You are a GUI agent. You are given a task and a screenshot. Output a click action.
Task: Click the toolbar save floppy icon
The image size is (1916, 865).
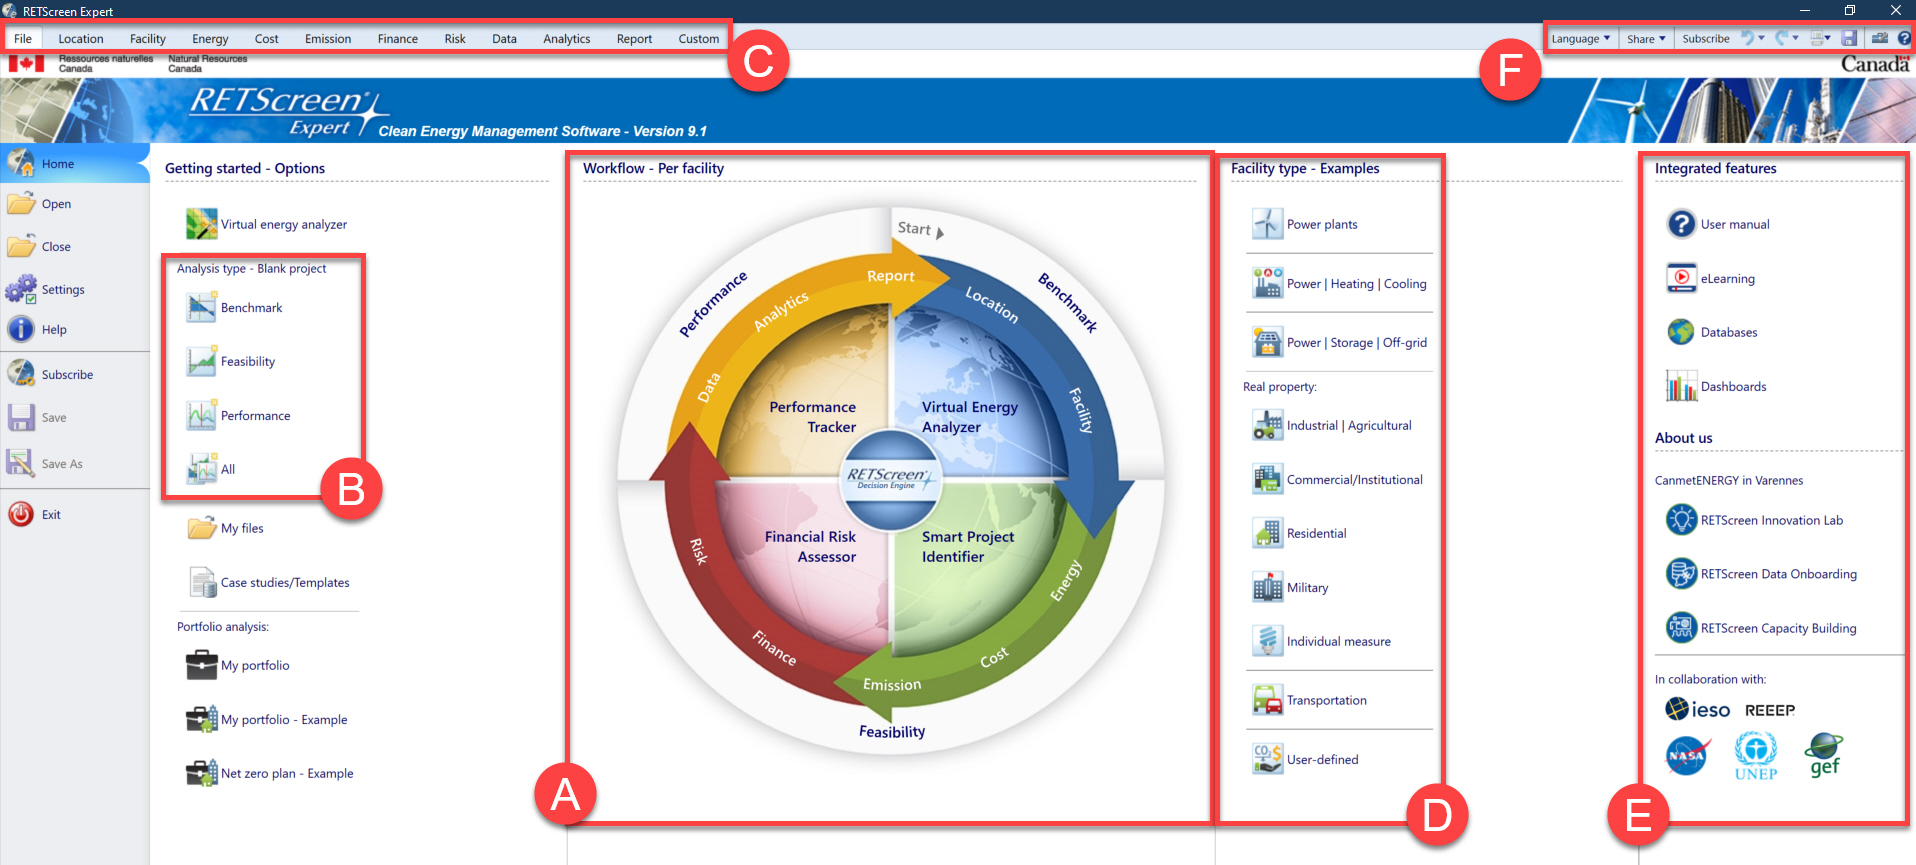(1849, 38)
